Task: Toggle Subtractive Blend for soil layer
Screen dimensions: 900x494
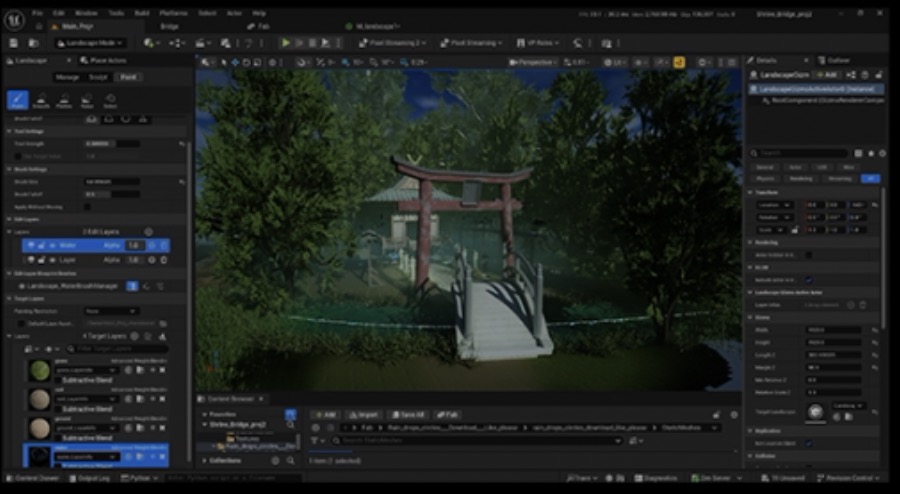Action: 57,409
